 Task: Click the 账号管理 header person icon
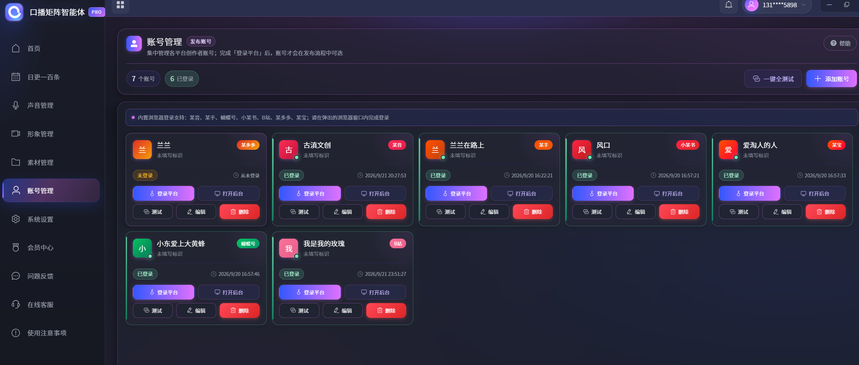(x=134, y=44)
